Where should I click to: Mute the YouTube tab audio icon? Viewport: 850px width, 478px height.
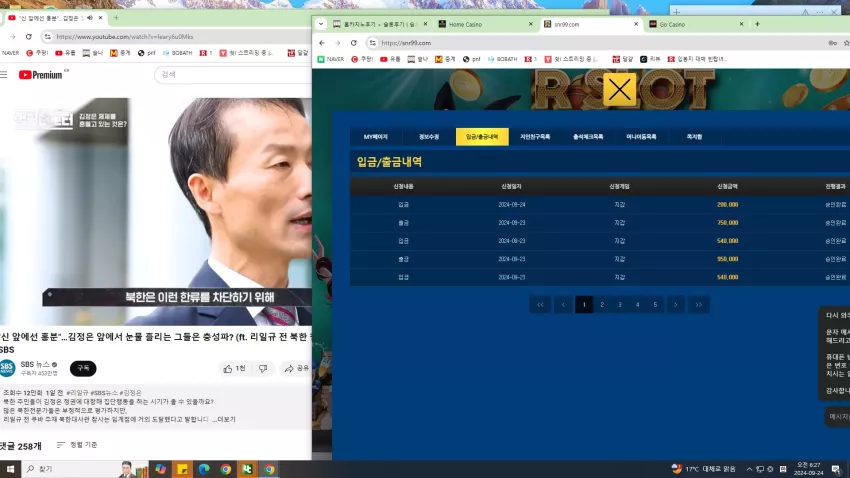point(90,18)
